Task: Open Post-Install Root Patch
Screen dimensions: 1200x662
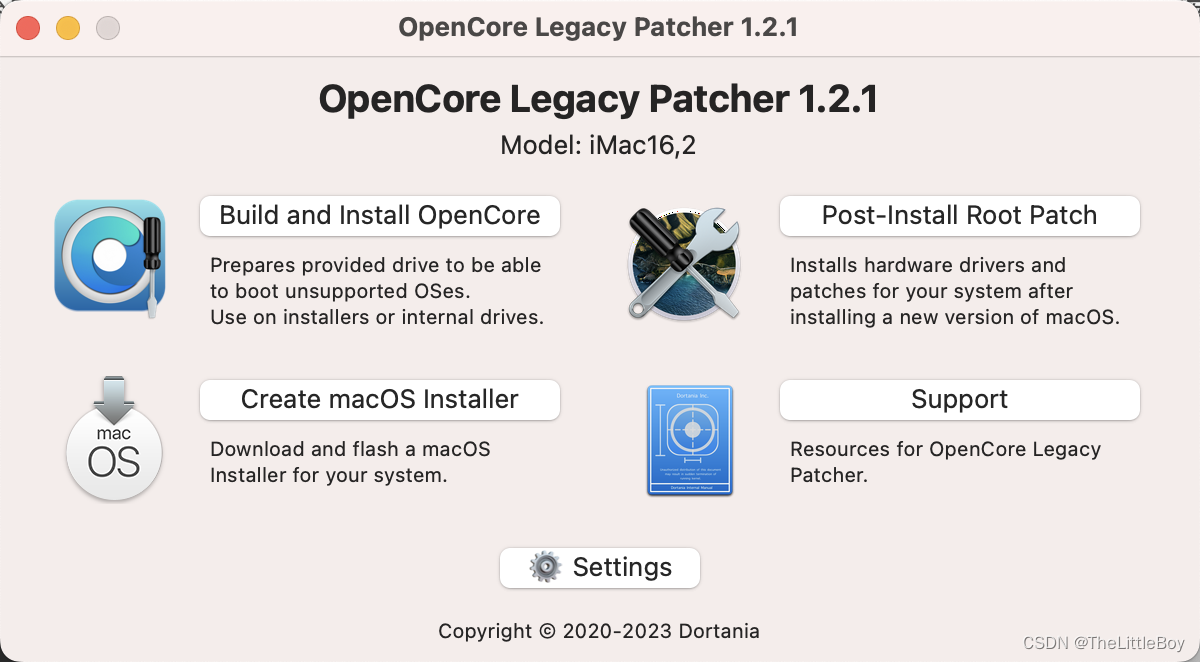Action: click(x=960, y=215)
